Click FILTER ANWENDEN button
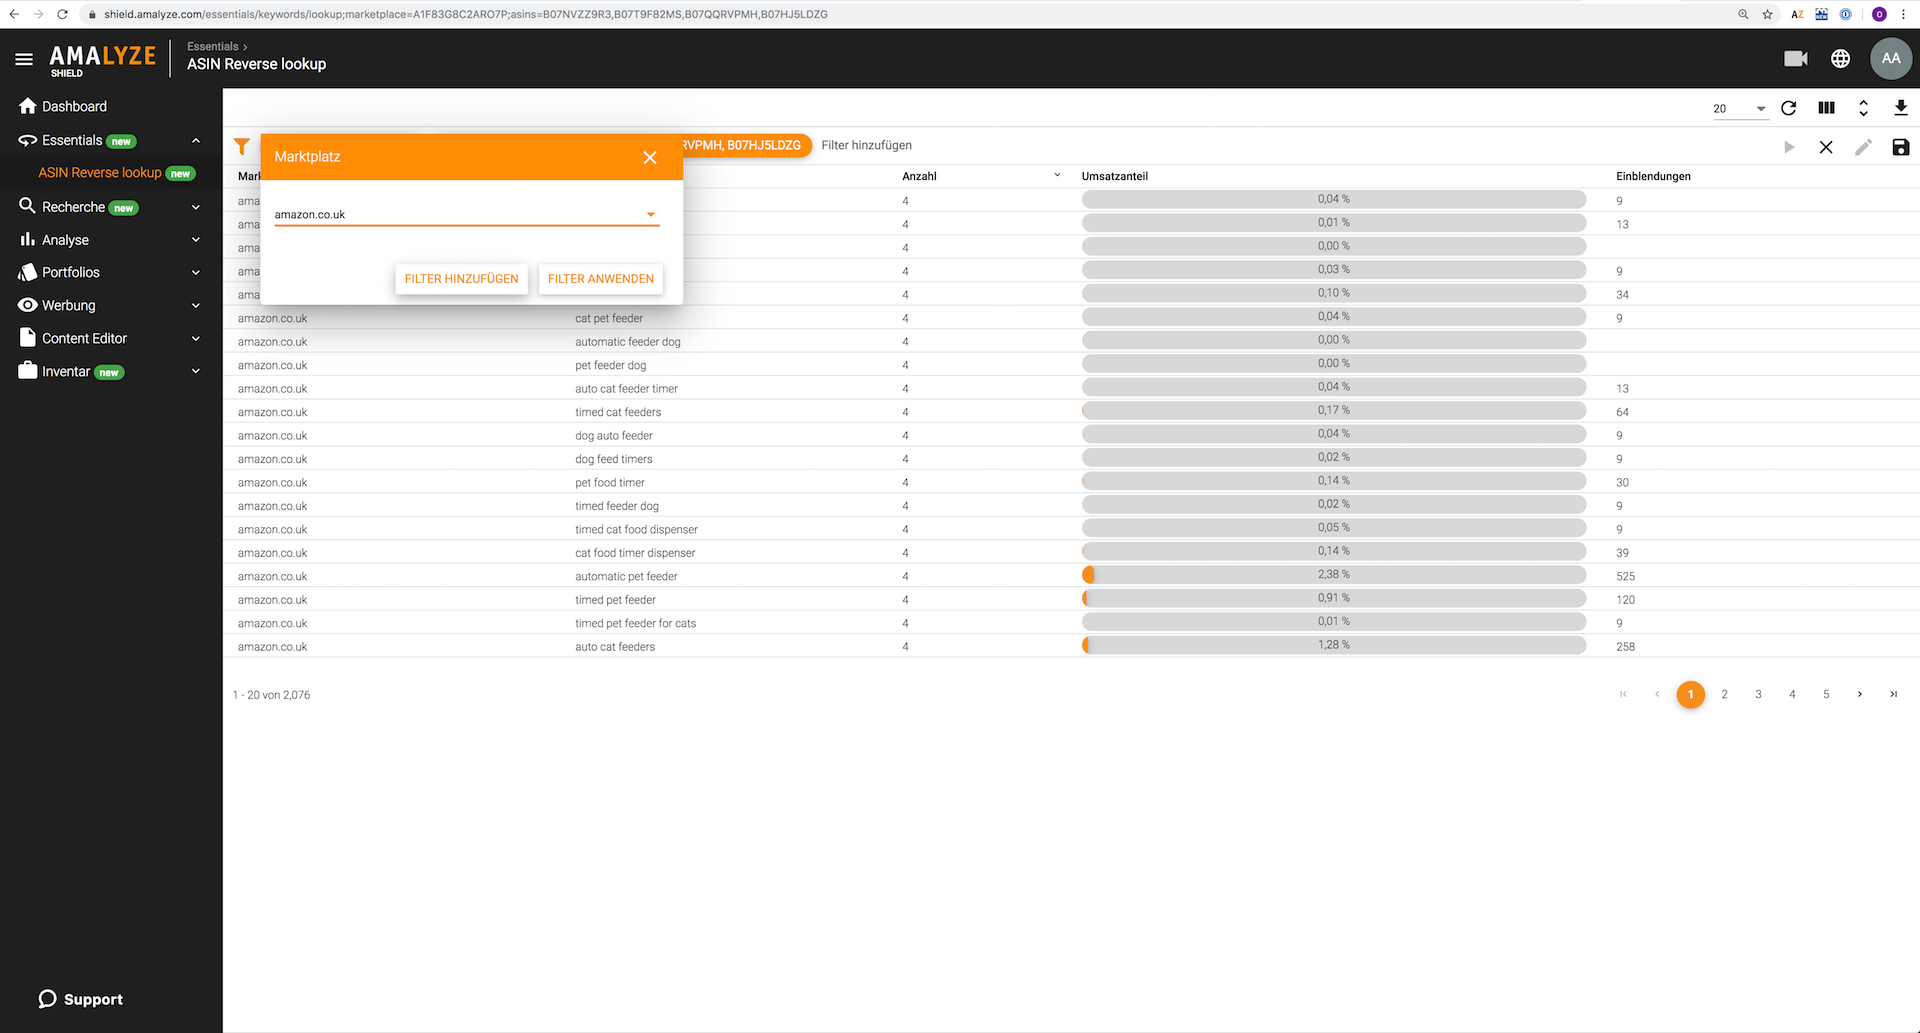The image size is (1920, 1033). pos(601,279)
